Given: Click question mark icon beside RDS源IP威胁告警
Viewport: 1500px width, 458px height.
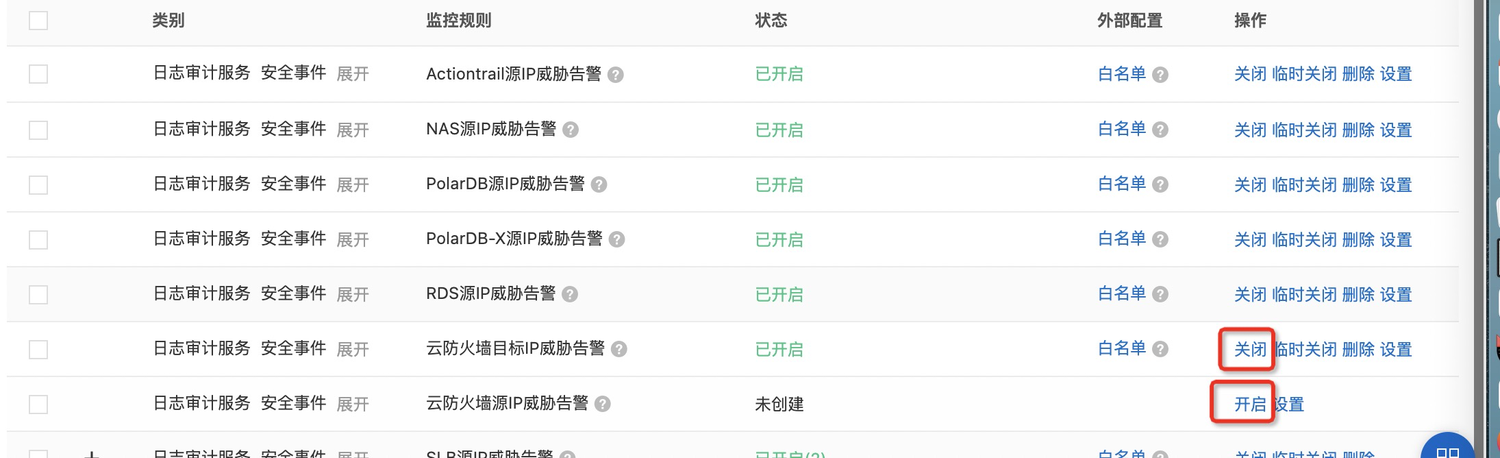Looking at the screenshot, I should pyautogui.click(x=570, y=295).
